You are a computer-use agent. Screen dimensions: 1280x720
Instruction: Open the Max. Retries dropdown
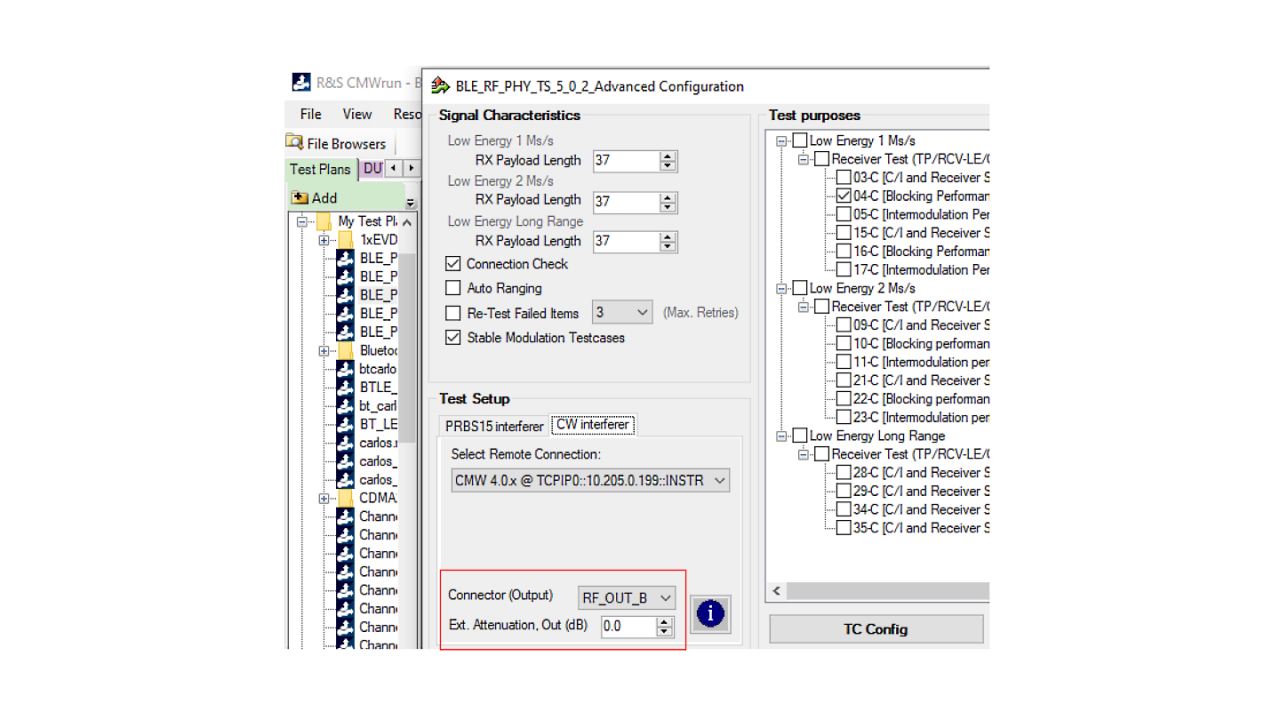622,313
